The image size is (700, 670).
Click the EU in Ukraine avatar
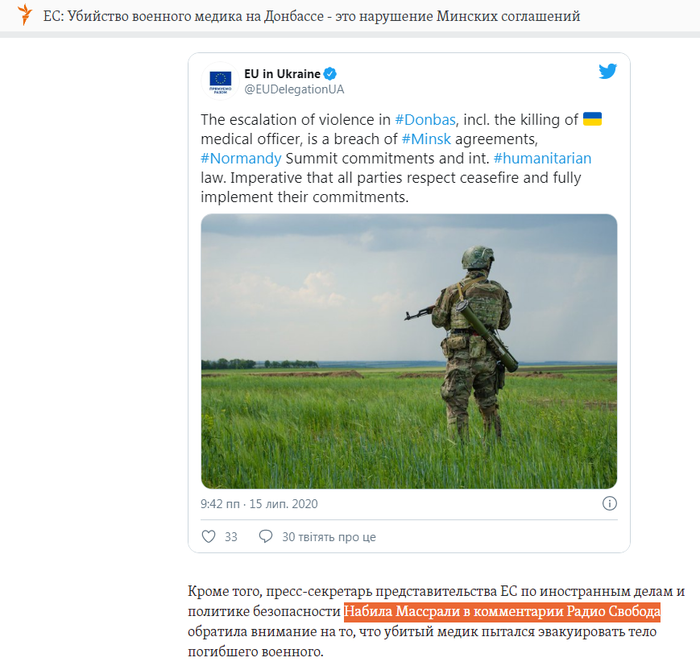pos(221,81)
